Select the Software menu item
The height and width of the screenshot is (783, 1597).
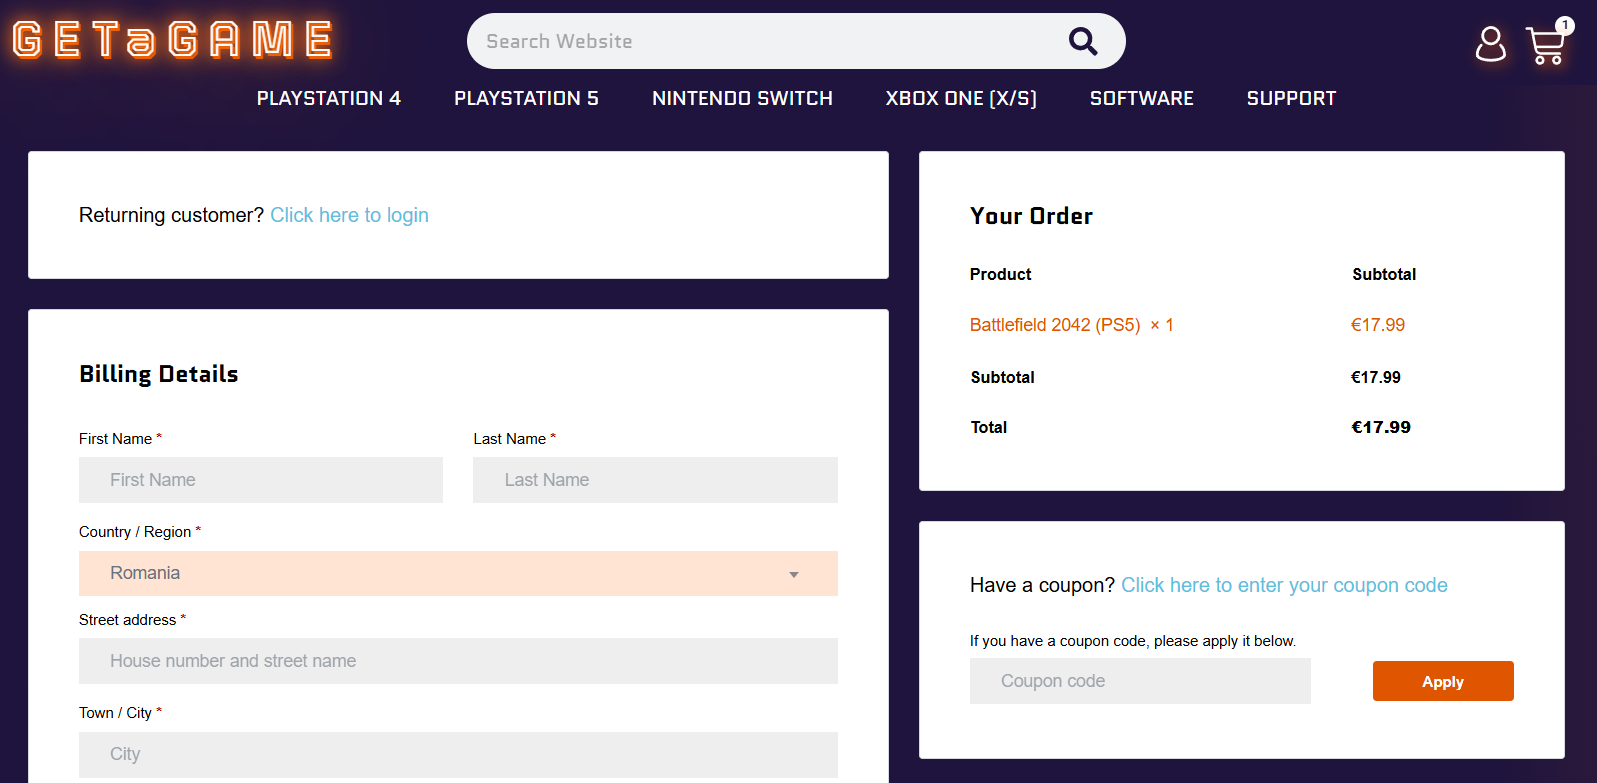coord(1141,98)
